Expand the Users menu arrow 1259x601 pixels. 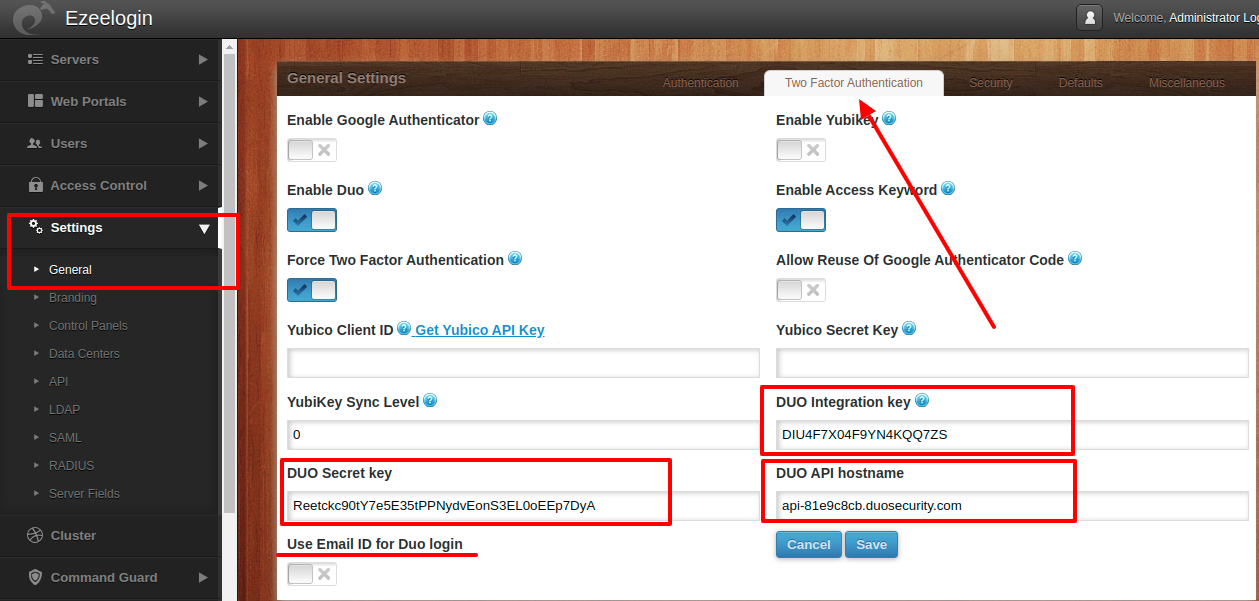tap(203, 143)
